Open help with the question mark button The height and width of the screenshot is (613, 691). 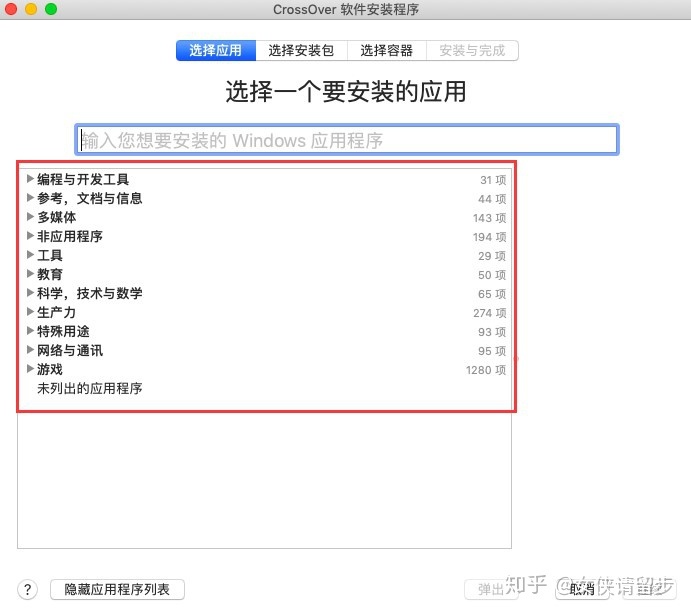pos(27,589)
